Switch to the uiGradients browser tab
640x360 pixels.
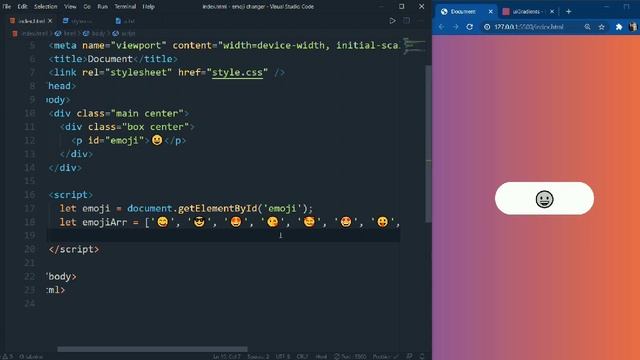[527, 11]
